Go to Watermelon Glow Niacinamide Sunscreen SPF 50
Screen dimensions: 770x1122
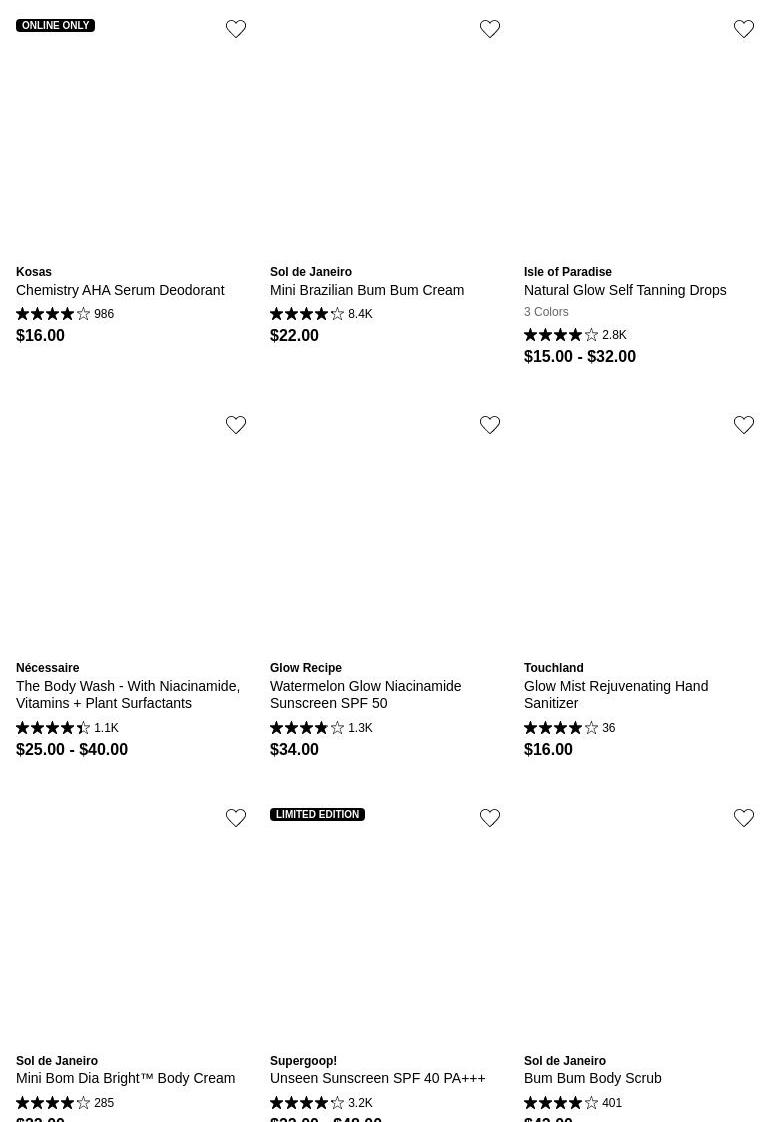coord(365,694)
